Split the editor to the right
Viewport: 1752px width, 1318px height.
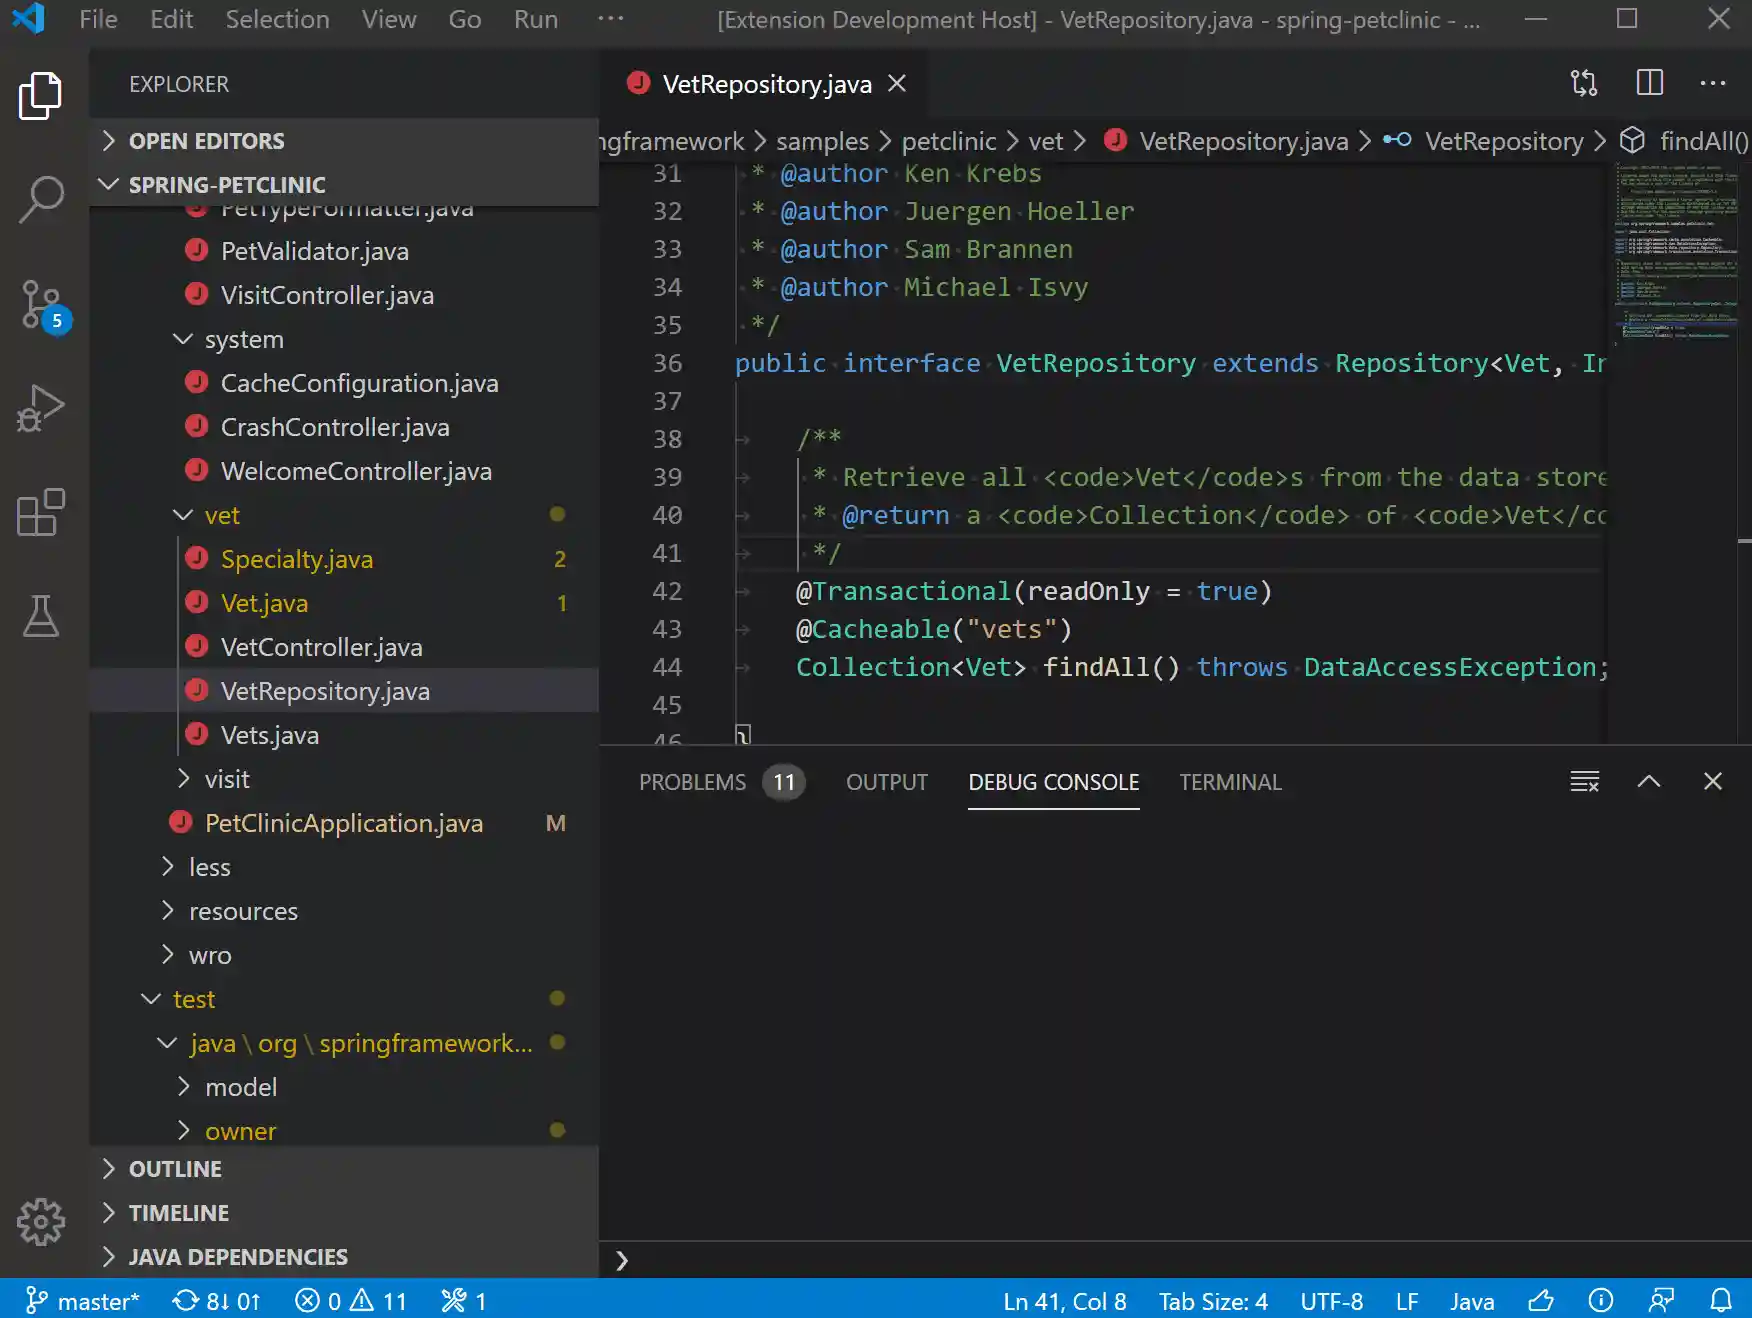(x=1649, y=83)
